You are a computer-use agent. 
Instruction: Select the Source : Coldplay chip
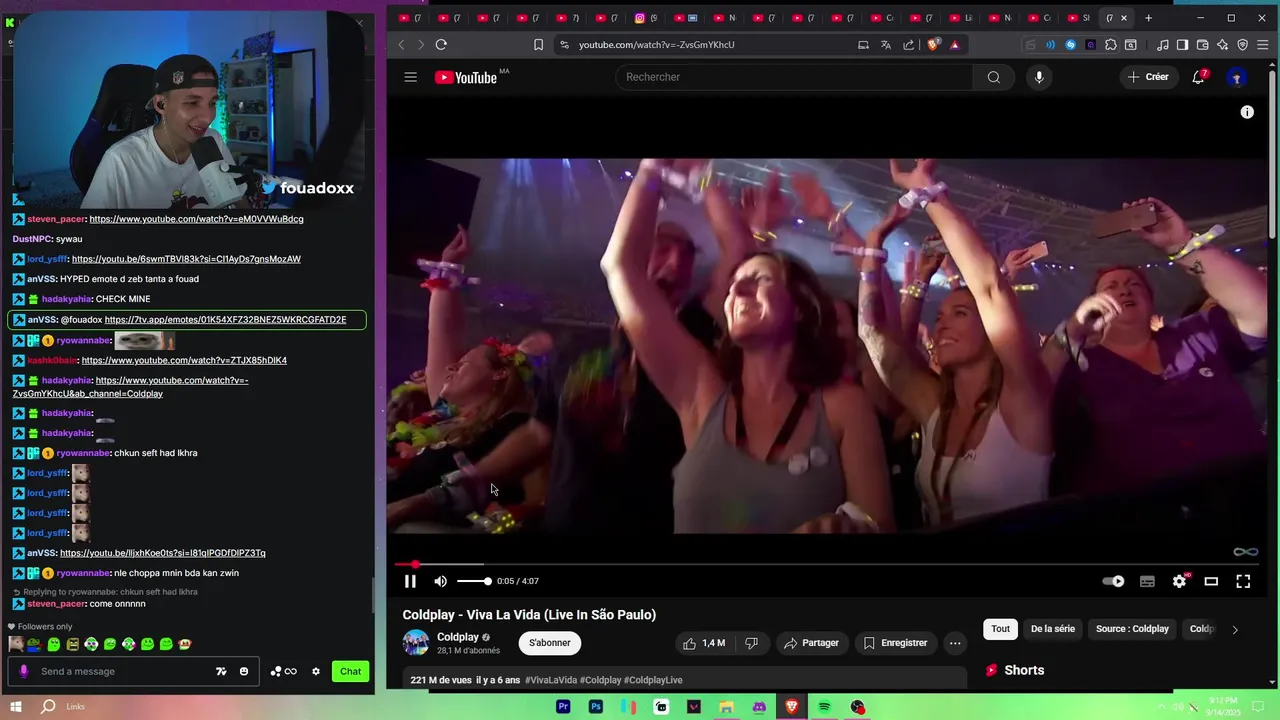(1132, 629)
